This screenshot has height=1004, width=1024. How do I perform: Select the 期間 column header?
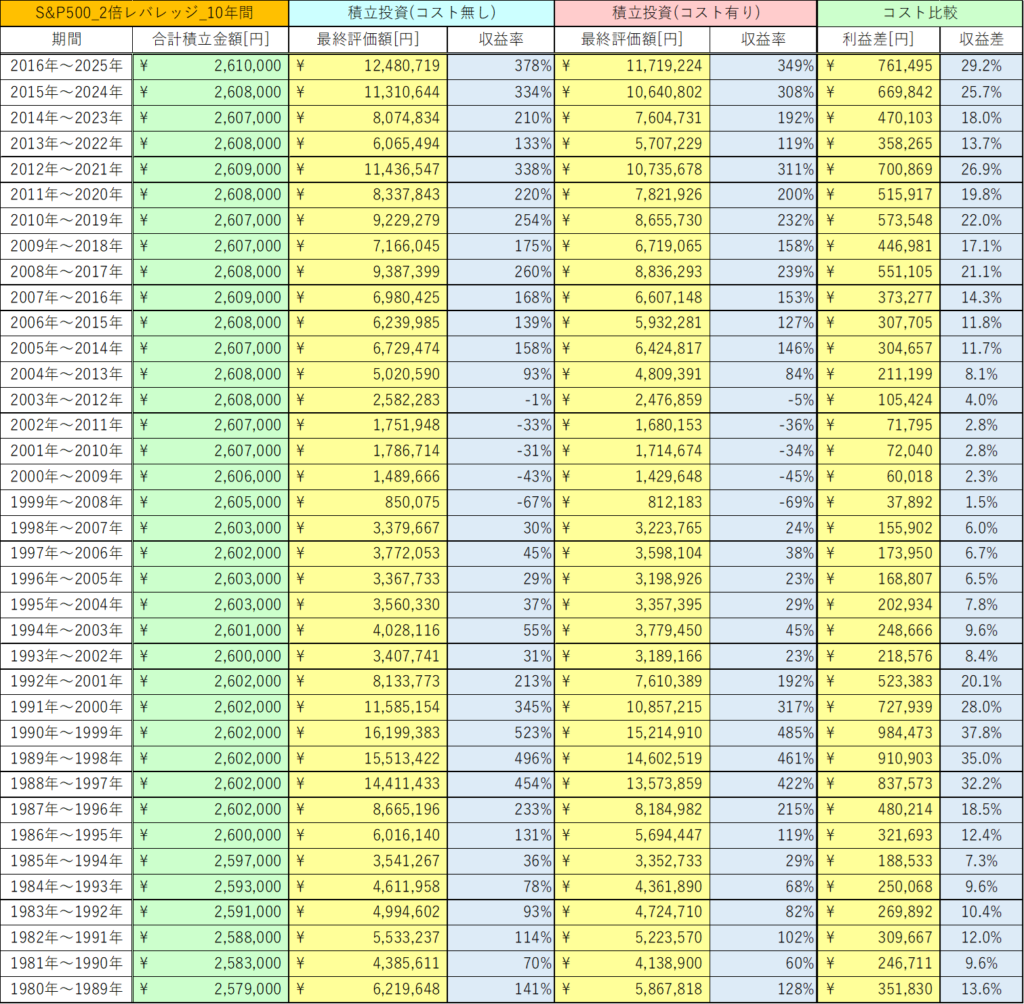[x=66, y=40]
